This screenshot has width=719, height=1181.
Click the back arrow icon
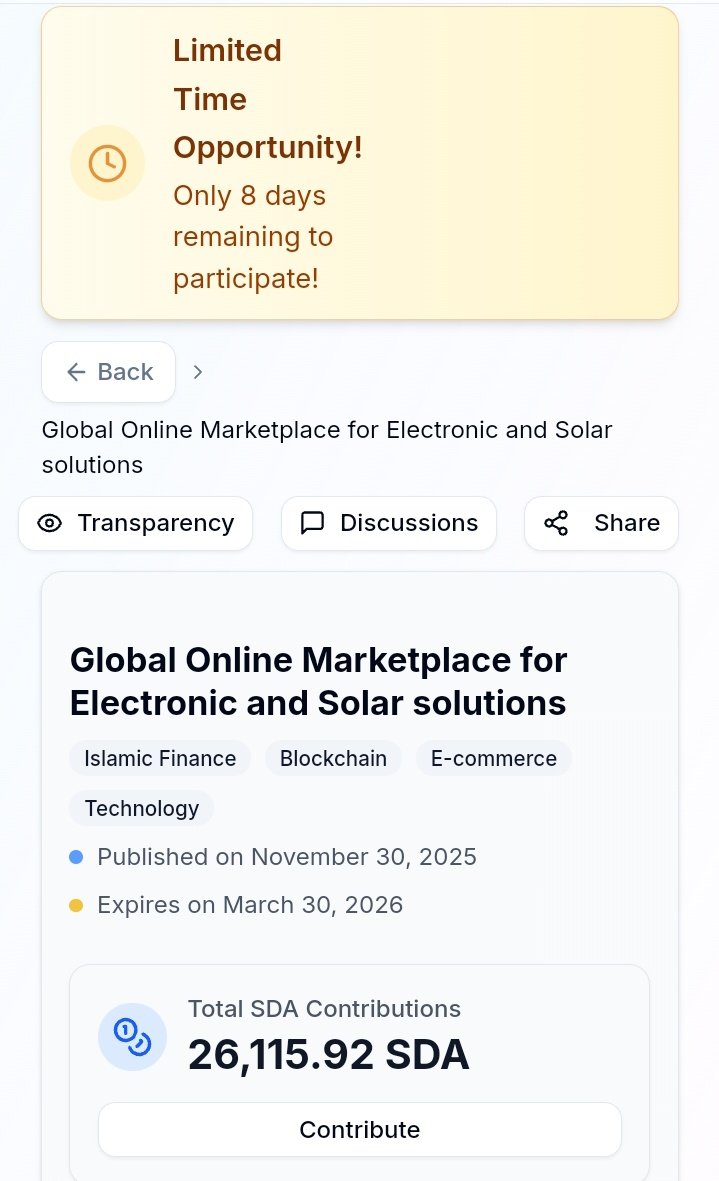76,372
